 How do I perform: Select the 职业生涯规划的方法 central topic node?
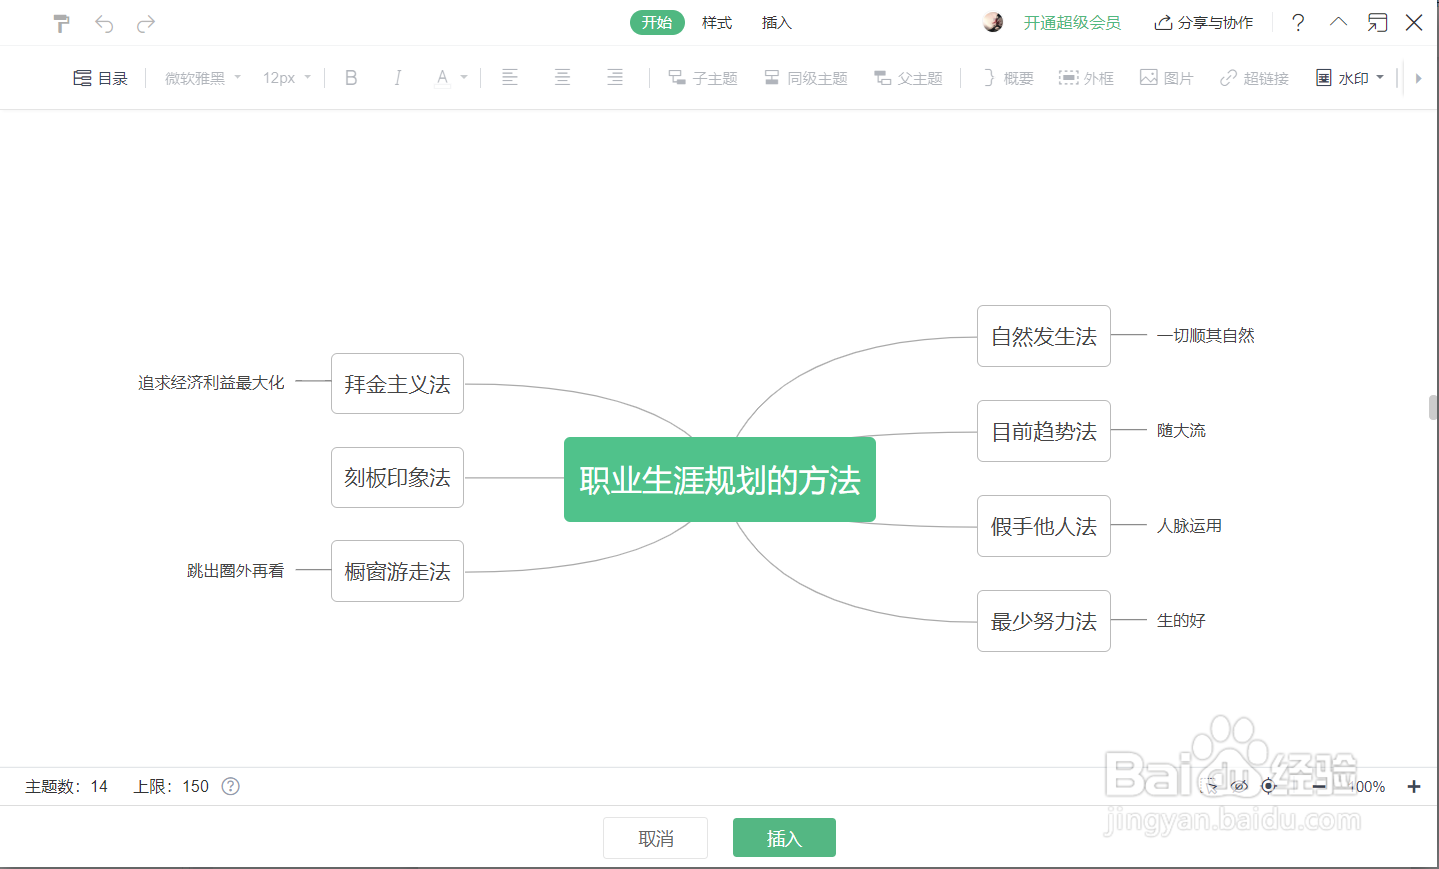click(x=719, y=480)
